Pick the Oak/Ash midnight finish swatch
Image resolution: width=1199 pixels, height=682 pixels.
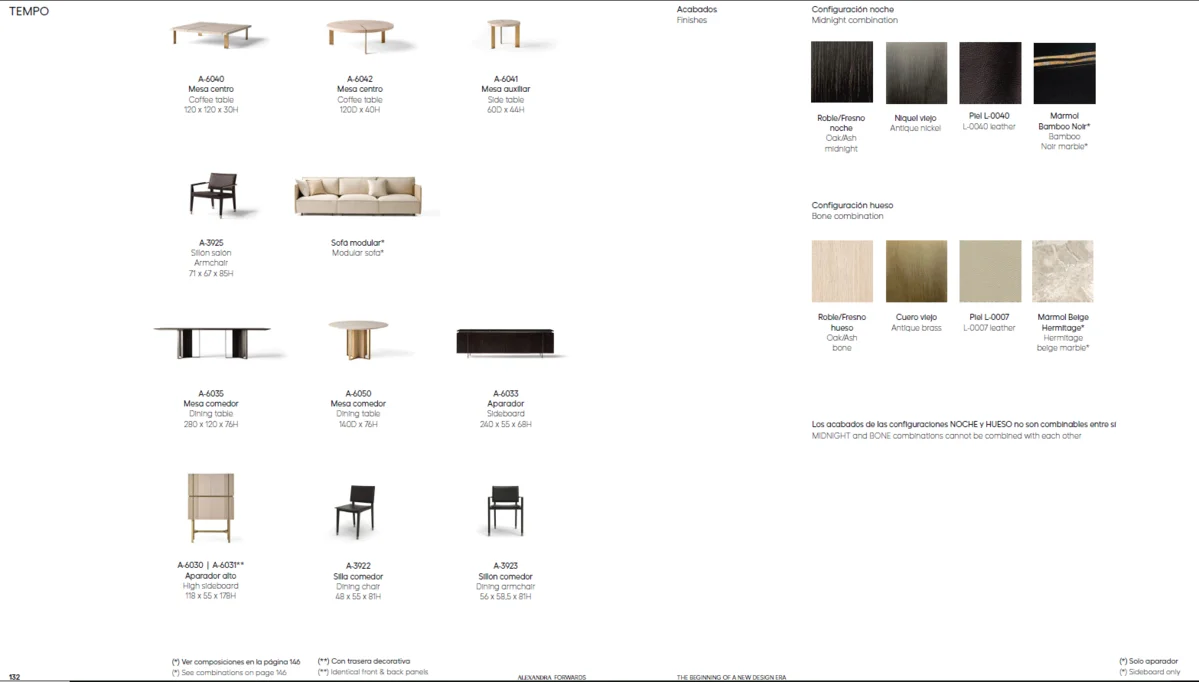point(842,72)
